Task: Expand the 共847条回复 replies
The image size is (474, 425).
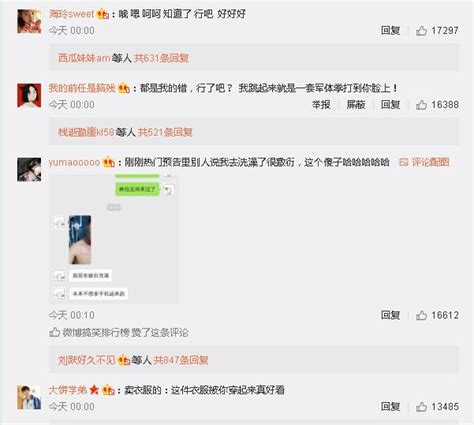Action: (181, 360)
